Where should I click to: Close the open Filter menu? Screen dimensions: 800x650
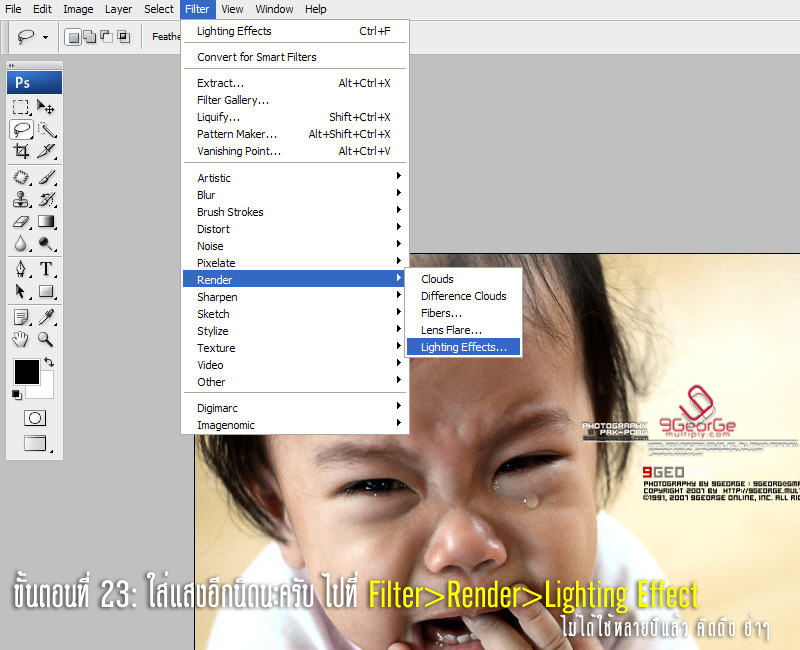pos(197,9)
